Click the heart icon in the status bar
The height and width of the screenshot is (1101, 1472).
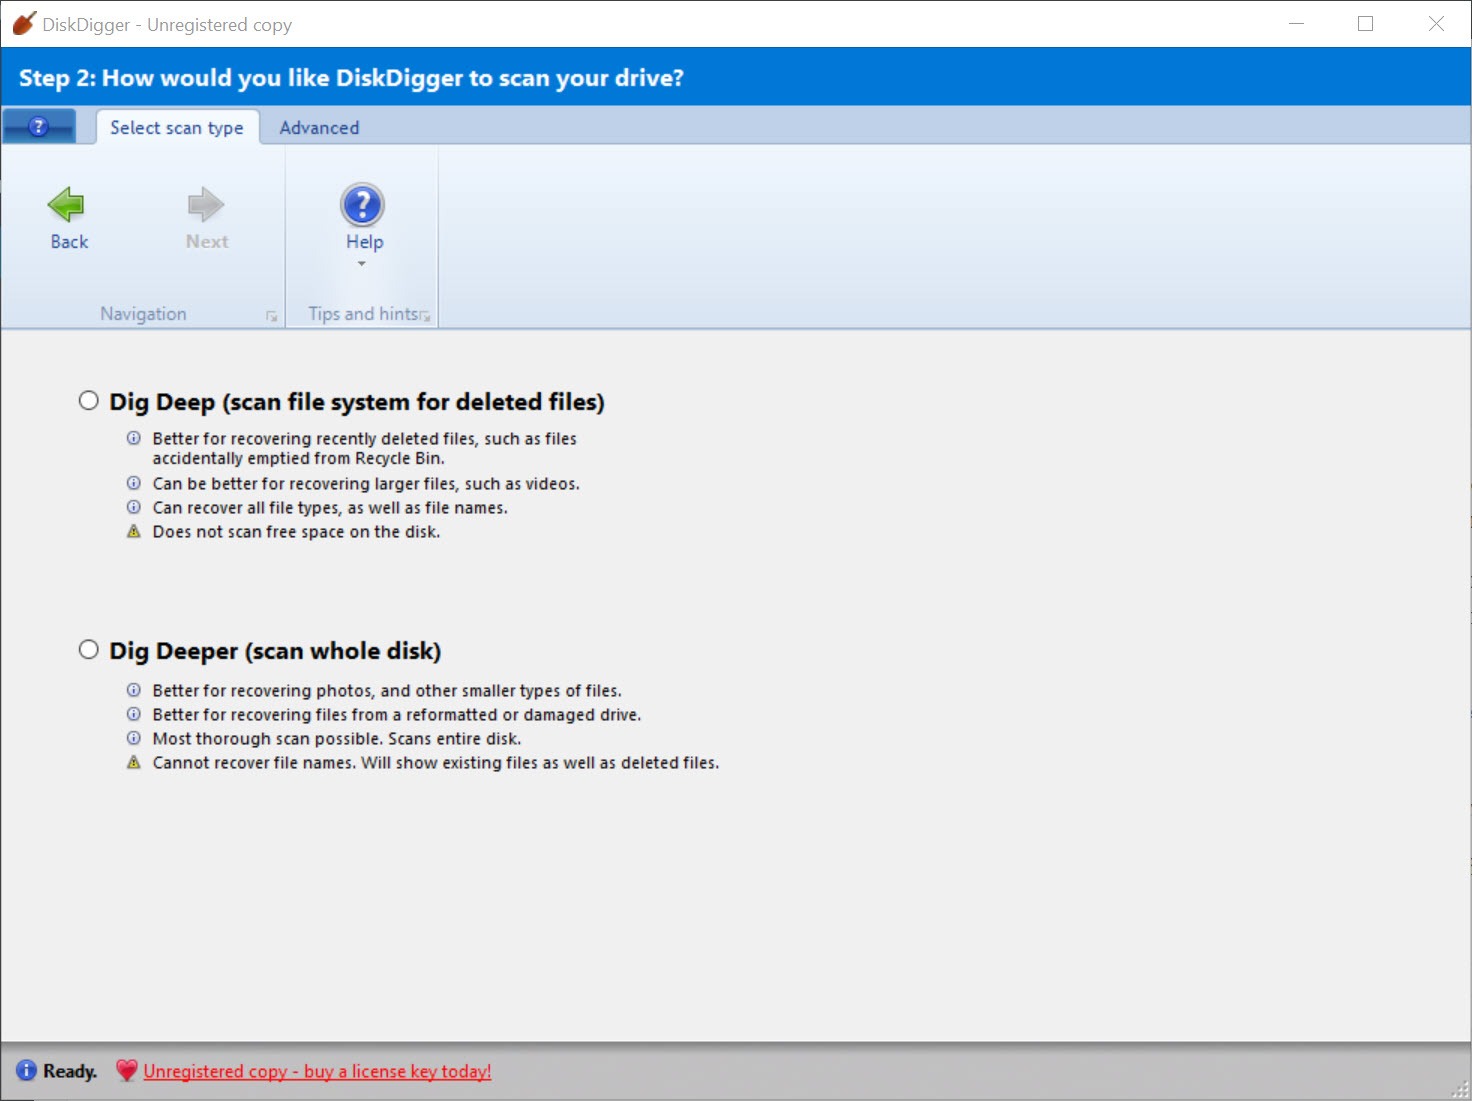click(x=126, y=1071)
